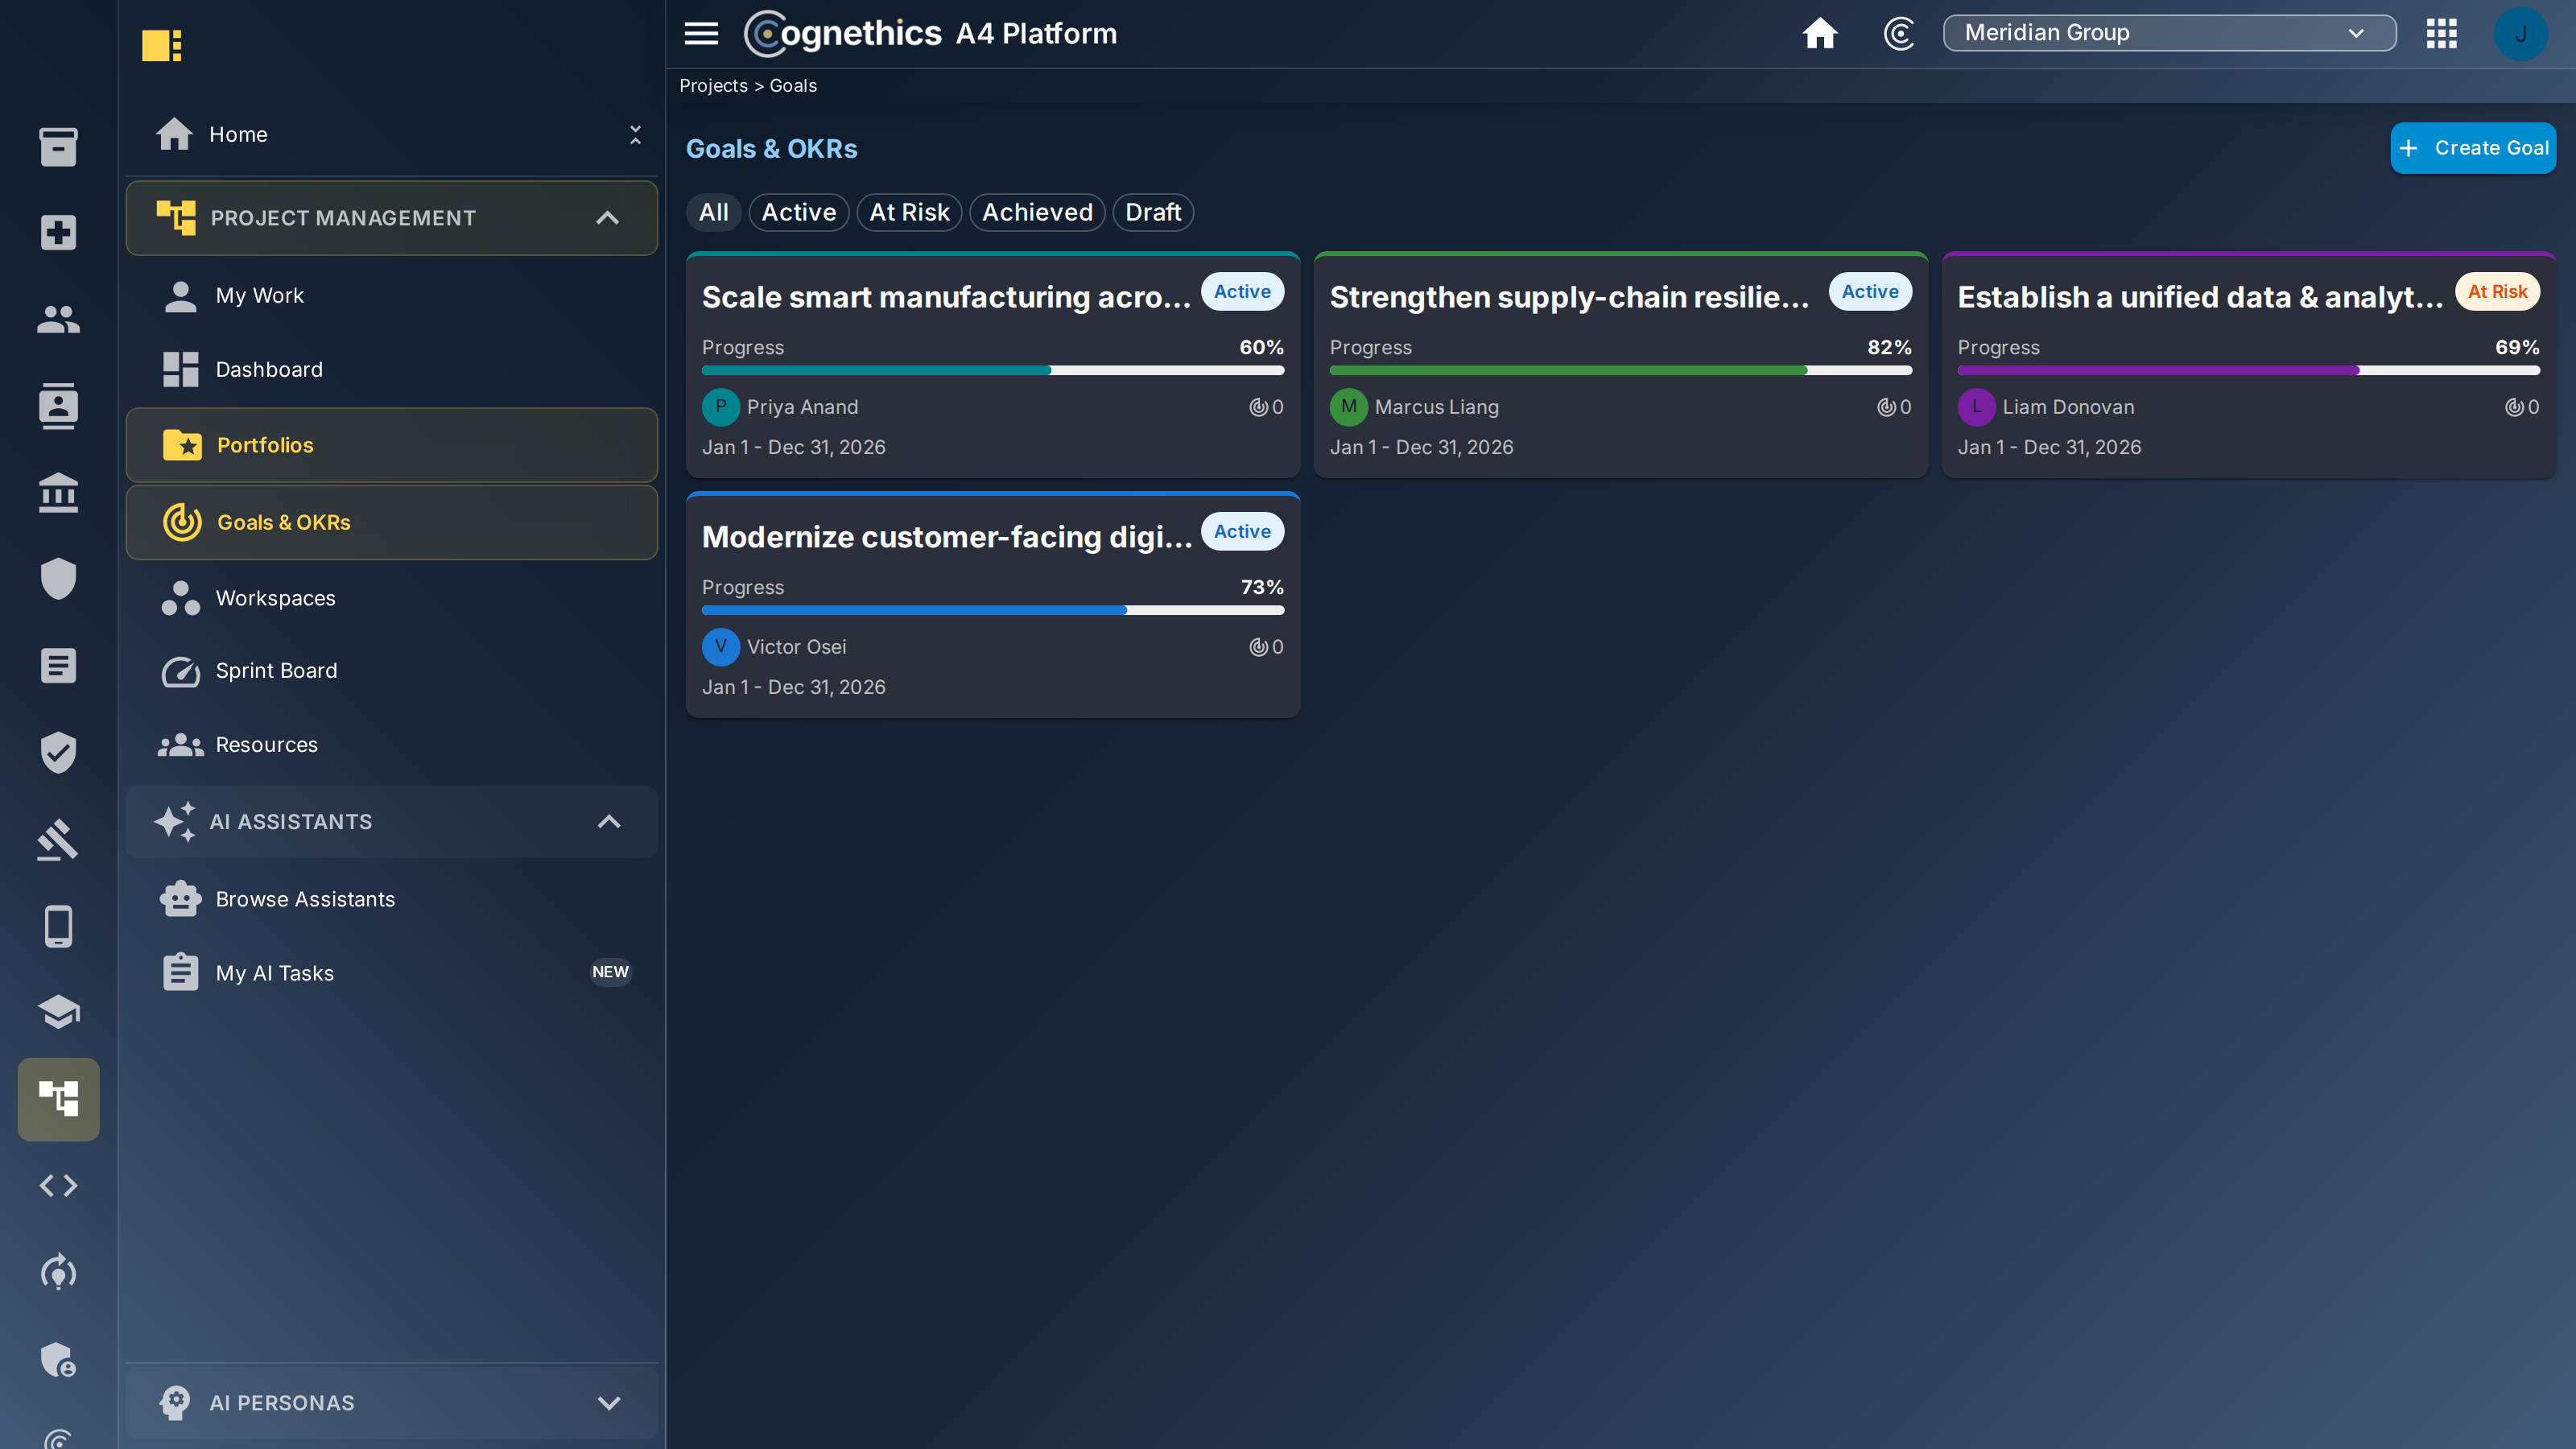Screen dimensions: 2576x1449
Task: Click the Create Goal button
Action: tap(2472, 148)
